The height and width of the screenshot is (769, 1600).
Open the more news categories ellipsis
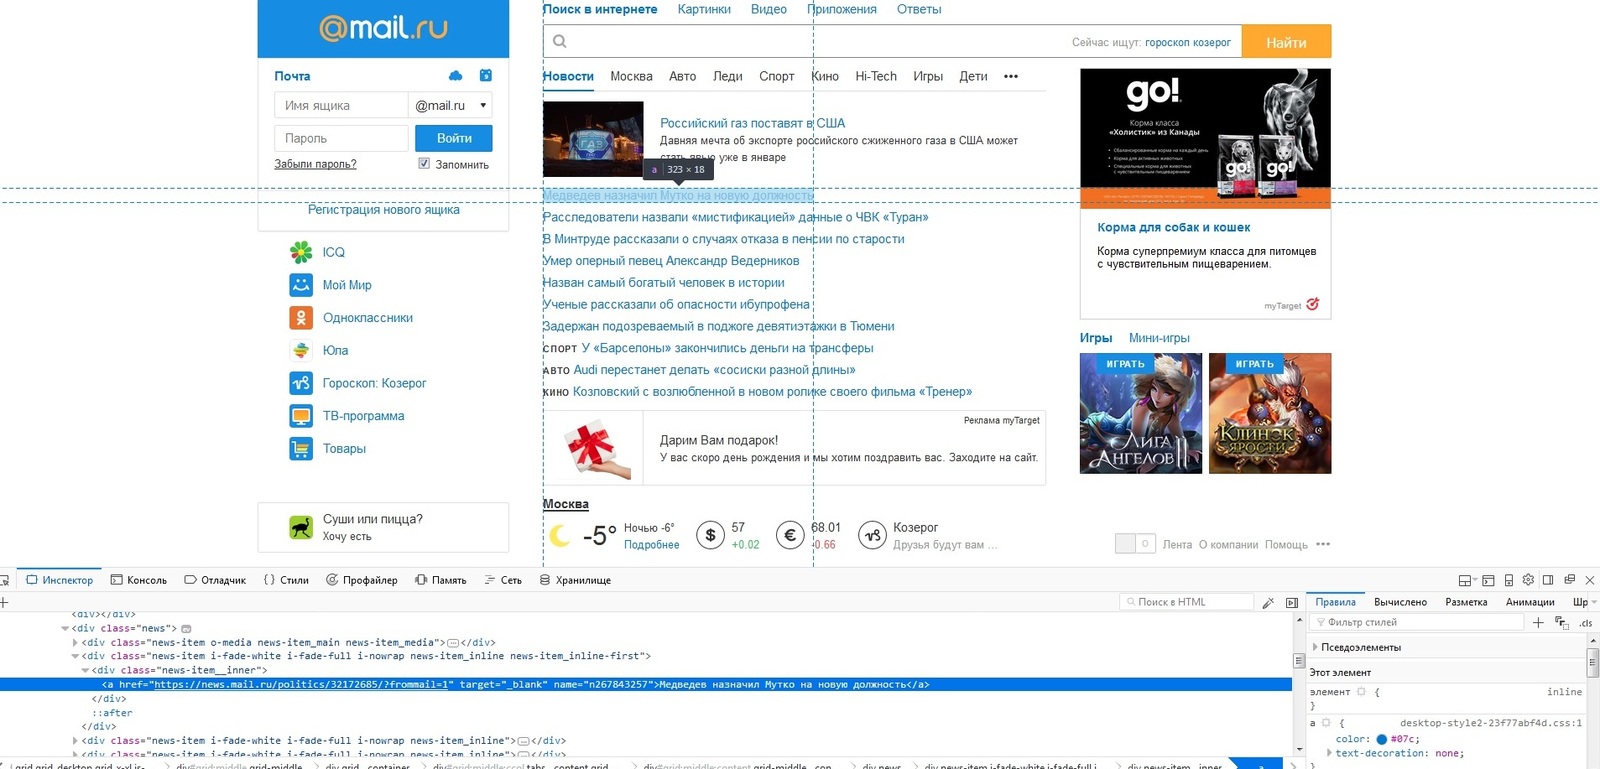(x=1011, y=76)
